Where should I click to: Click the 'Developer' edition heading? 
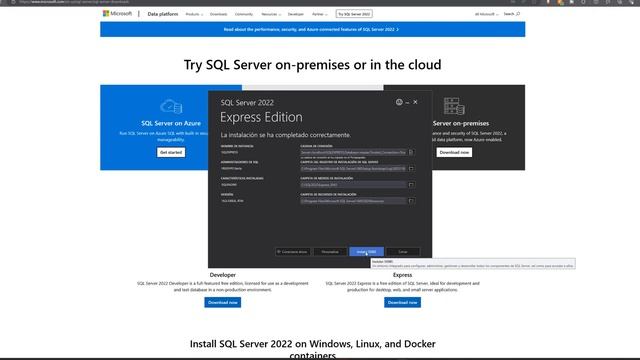(x=222, y=275)
